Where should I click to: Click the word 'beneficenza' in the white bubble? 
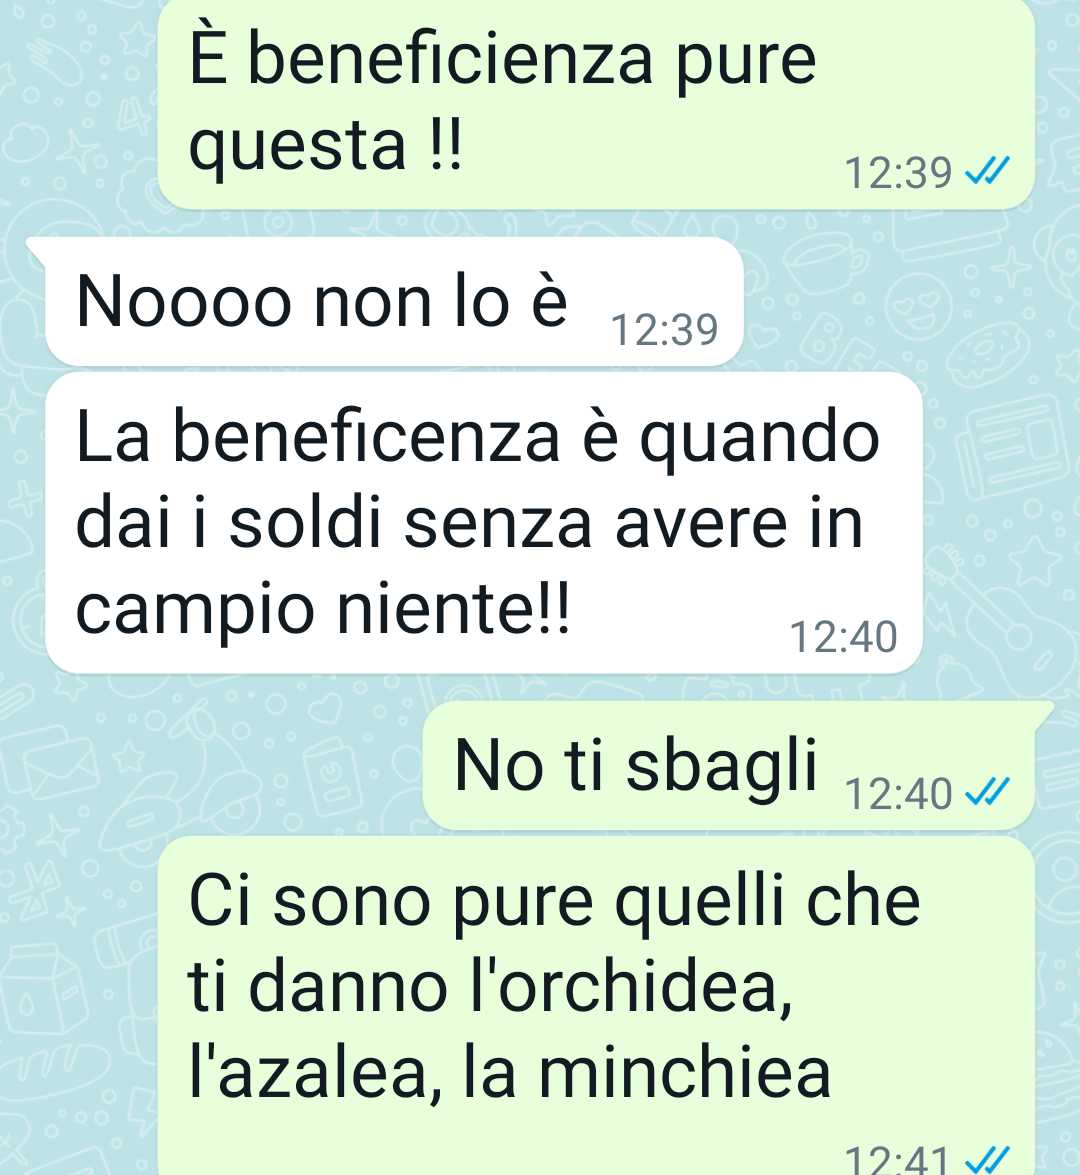pyautogui.click(x=366, y=437)
